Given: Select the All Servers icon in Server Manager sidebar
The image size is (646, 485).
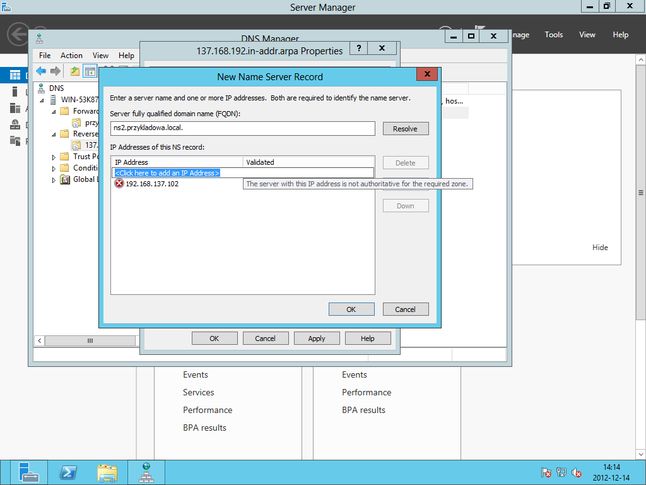Looking at the screenshot, I should coord(15,108).
